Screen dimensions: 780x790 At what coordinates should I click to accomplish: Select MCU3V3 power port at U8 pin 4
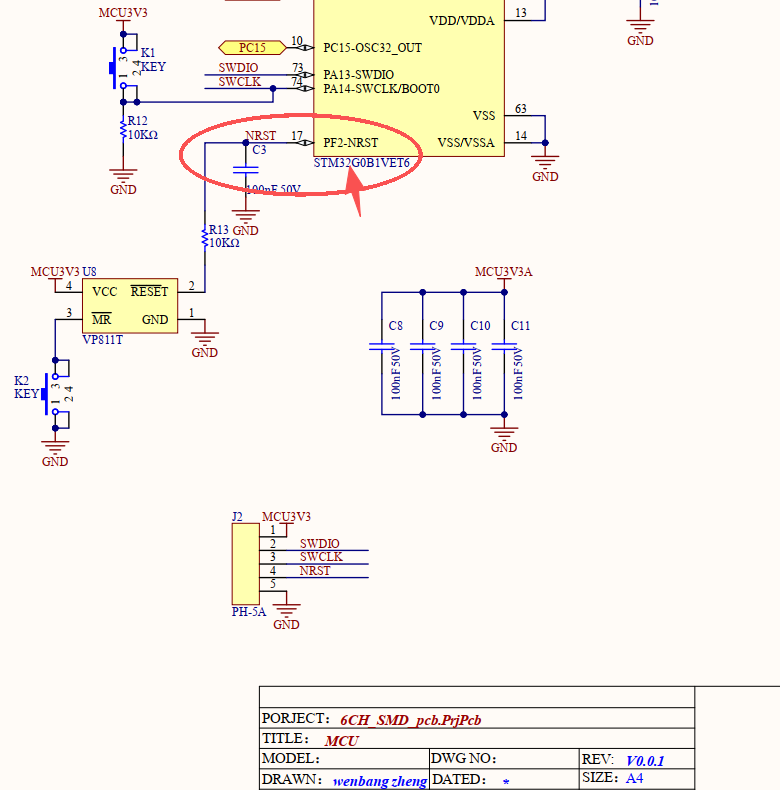pyautogui.click(x=55, y=273)
